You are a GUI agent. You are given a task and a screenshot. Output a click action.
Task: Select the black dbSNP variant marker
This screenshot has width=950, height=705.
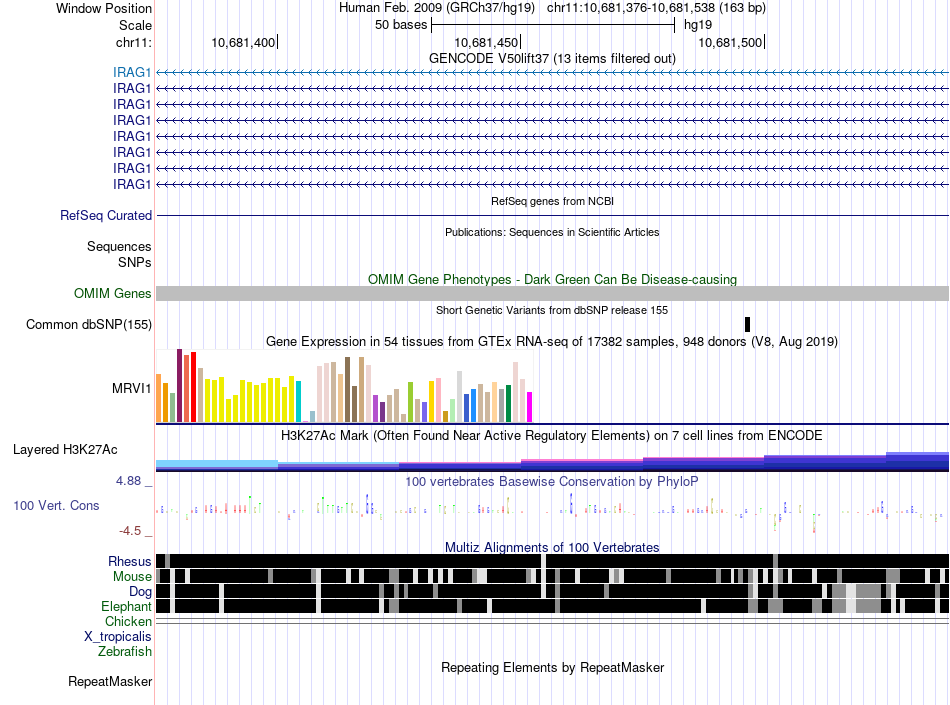click(x=748, y=325)
